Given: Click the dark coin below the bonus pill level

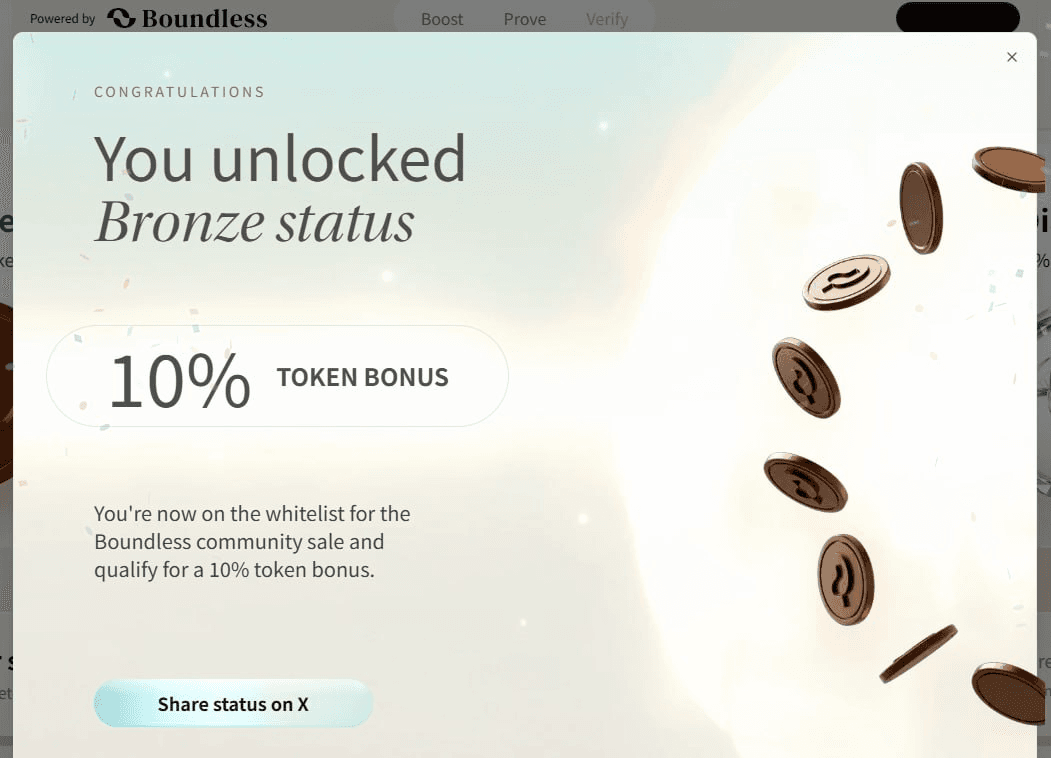Looking at the screenshot, I should pos(806,482).
